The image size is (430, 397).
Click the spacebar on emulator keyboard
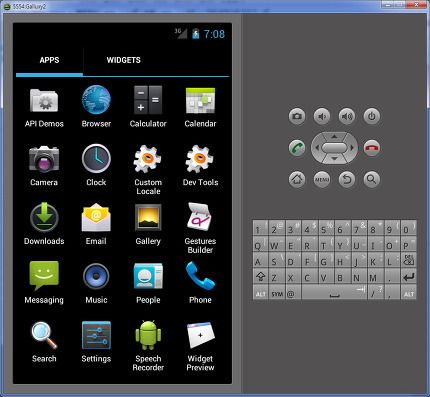click(334, 293)
